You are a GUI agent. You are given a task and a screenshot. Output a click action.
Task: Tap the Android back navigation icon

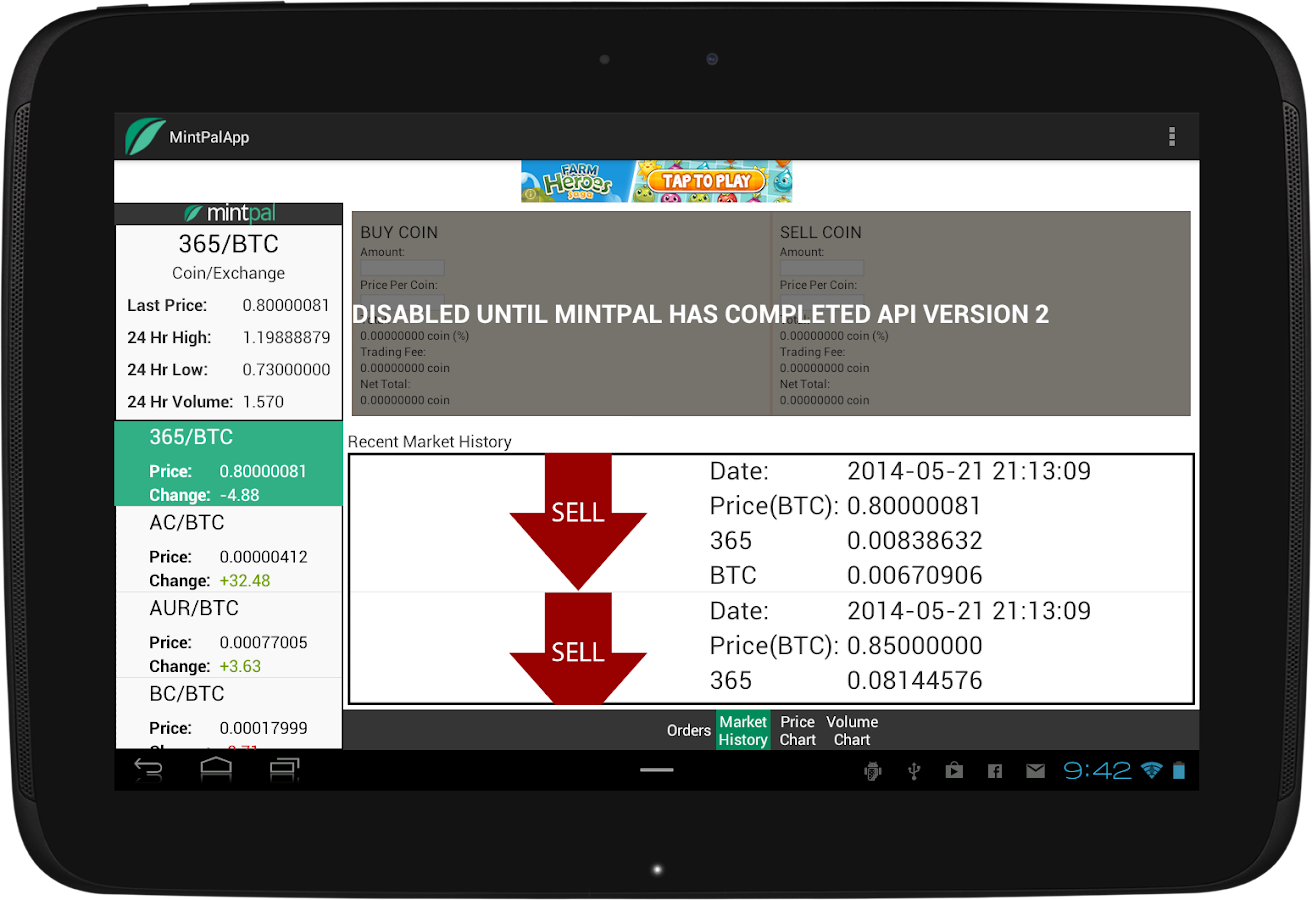pyautogui.click(x=149, y=769)
